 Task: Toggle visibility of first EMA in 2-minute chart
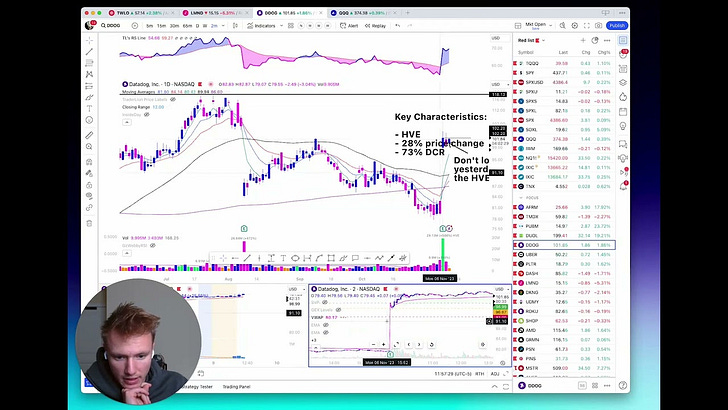(325, 325)
